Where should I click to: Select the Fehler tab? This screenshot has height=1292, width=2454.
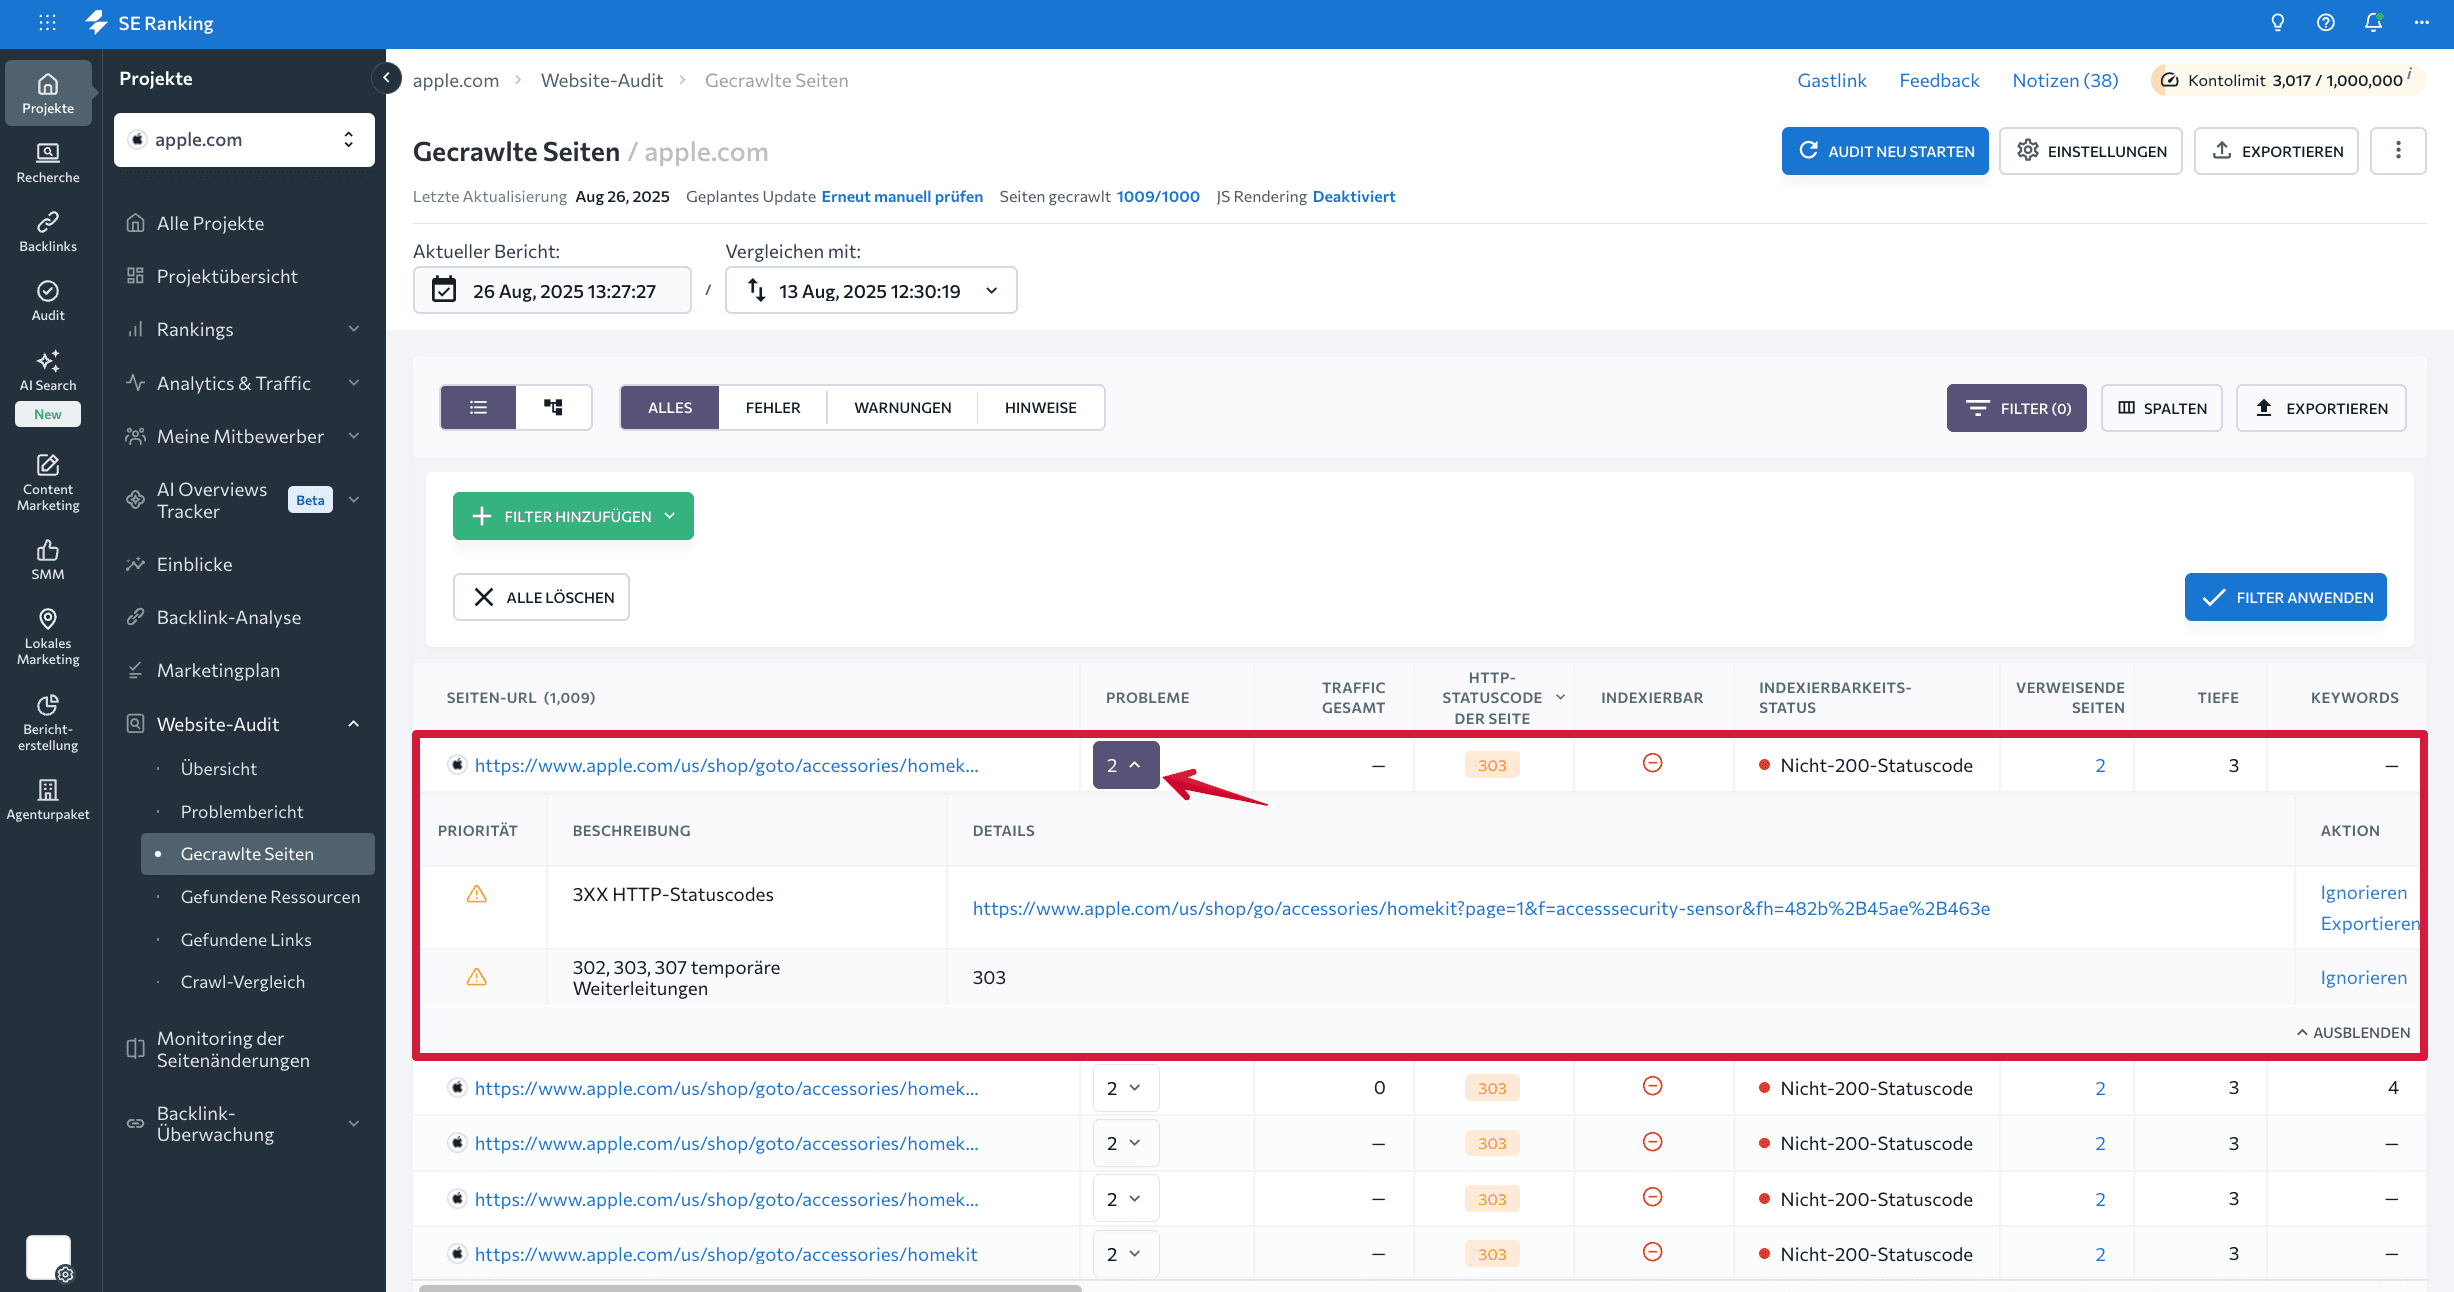pyautogui.click(x=773, y=407)
